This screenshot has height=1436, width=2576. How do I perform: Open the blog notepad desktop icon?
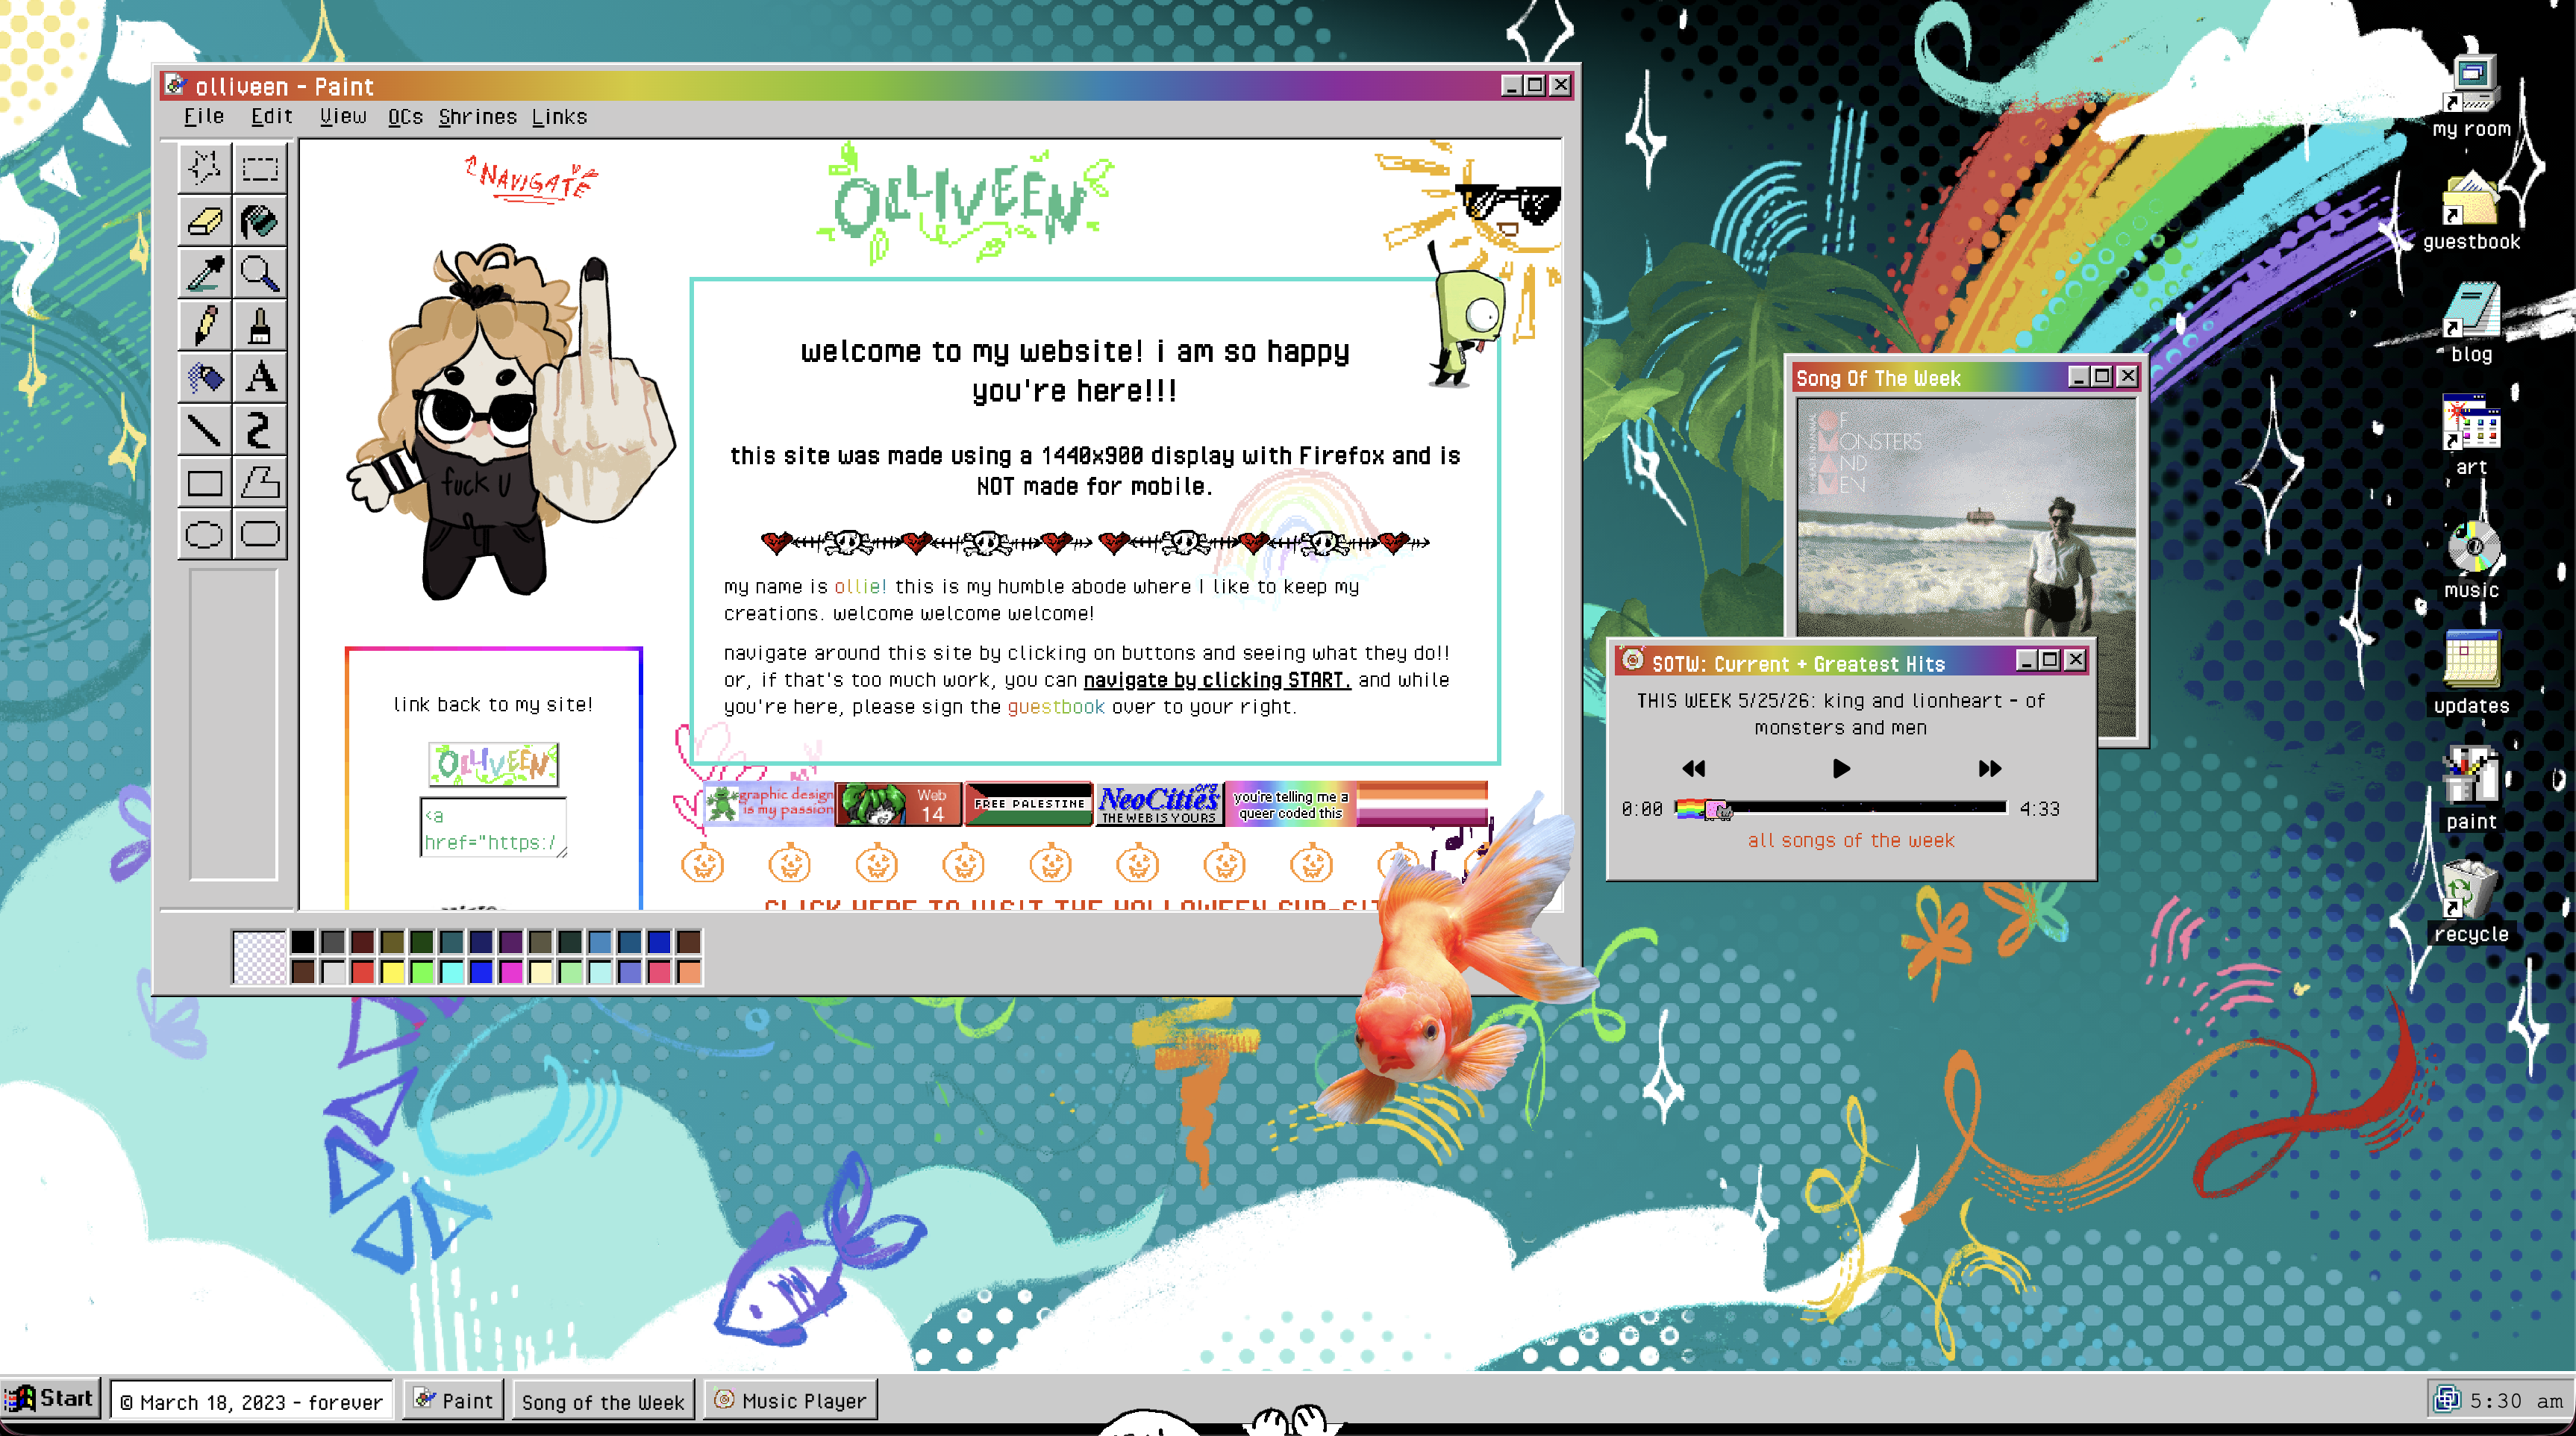2471,322
